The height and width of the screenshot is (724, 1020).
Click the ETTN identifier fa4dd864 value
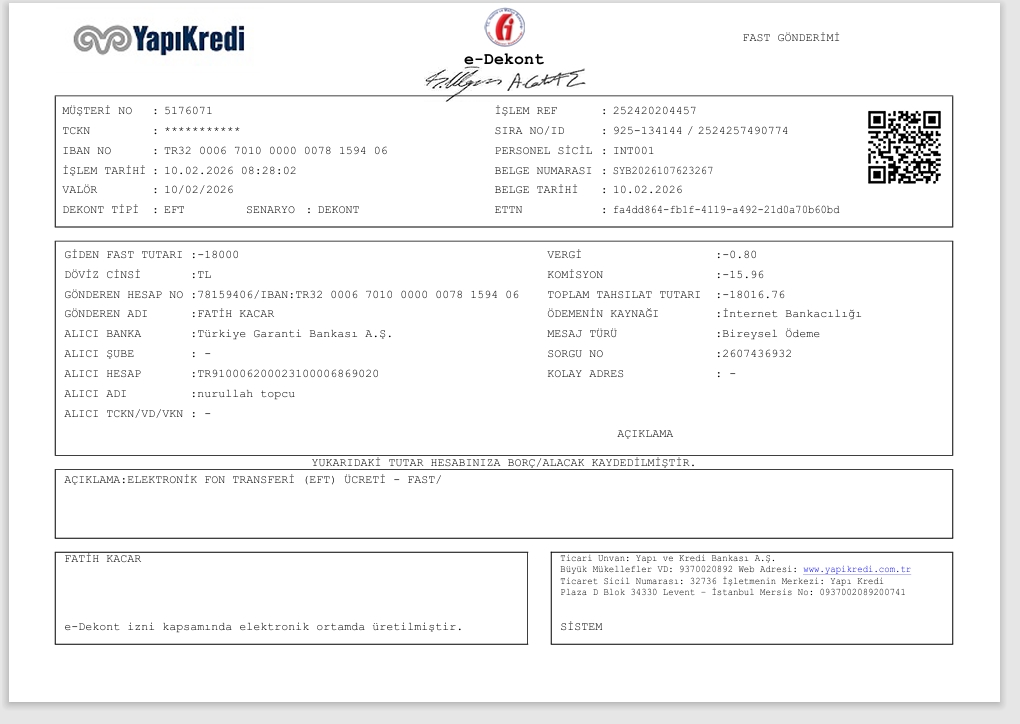[x=726, y=210]
